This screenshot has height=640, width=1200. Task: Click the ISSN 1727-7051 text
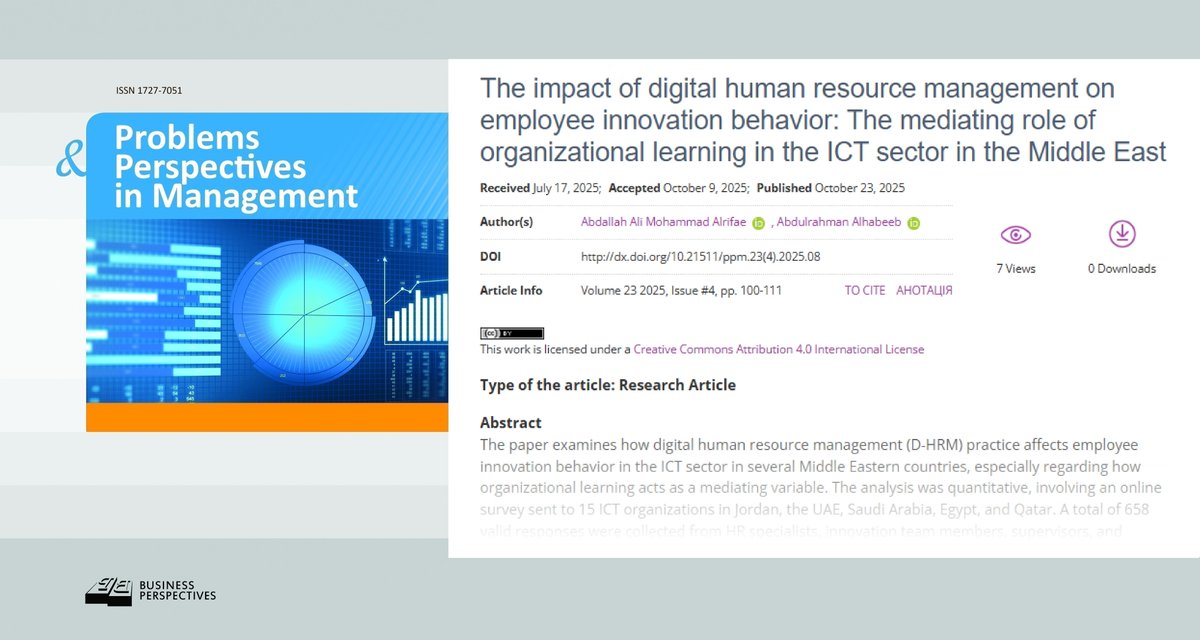point(149,91)
